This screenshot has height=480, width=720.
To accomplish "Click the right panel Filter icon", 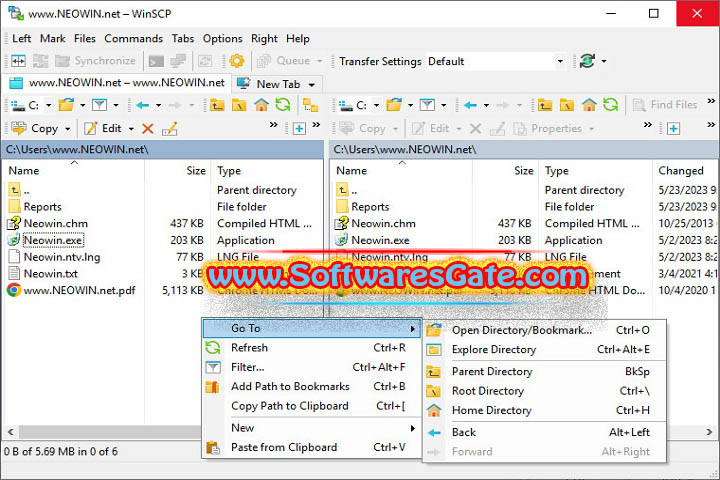I will [x=427, y=105].
